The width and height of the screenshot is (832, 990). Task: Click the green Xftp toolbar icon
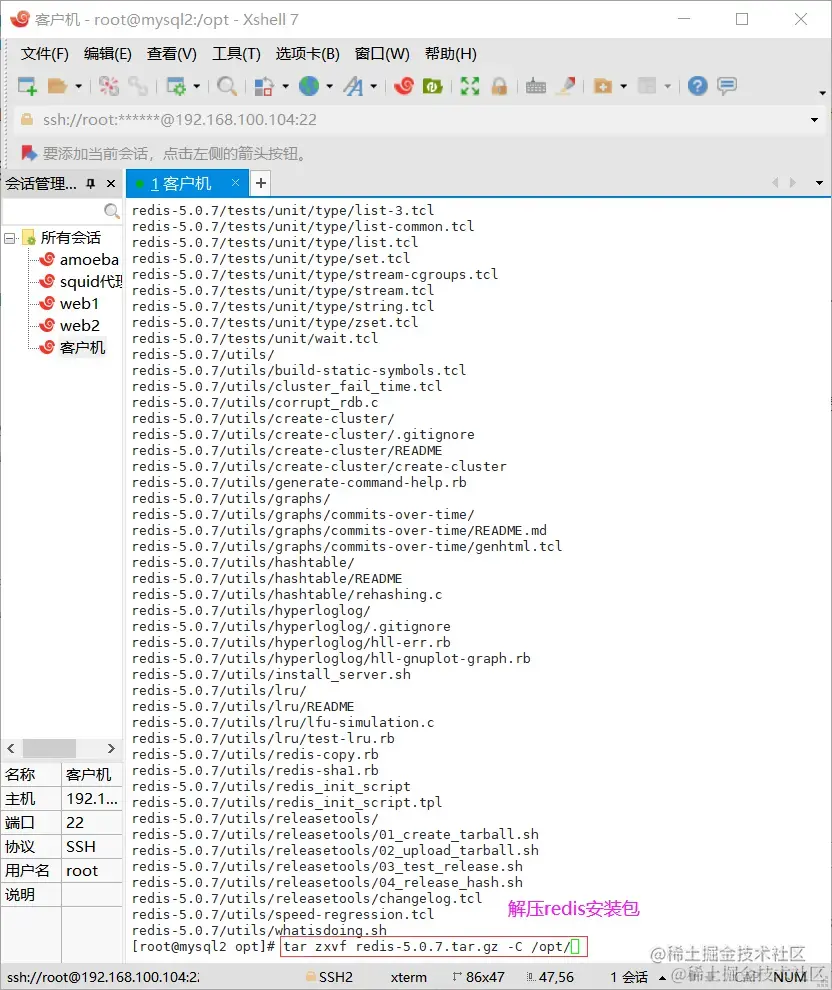(x=433, y=86)
